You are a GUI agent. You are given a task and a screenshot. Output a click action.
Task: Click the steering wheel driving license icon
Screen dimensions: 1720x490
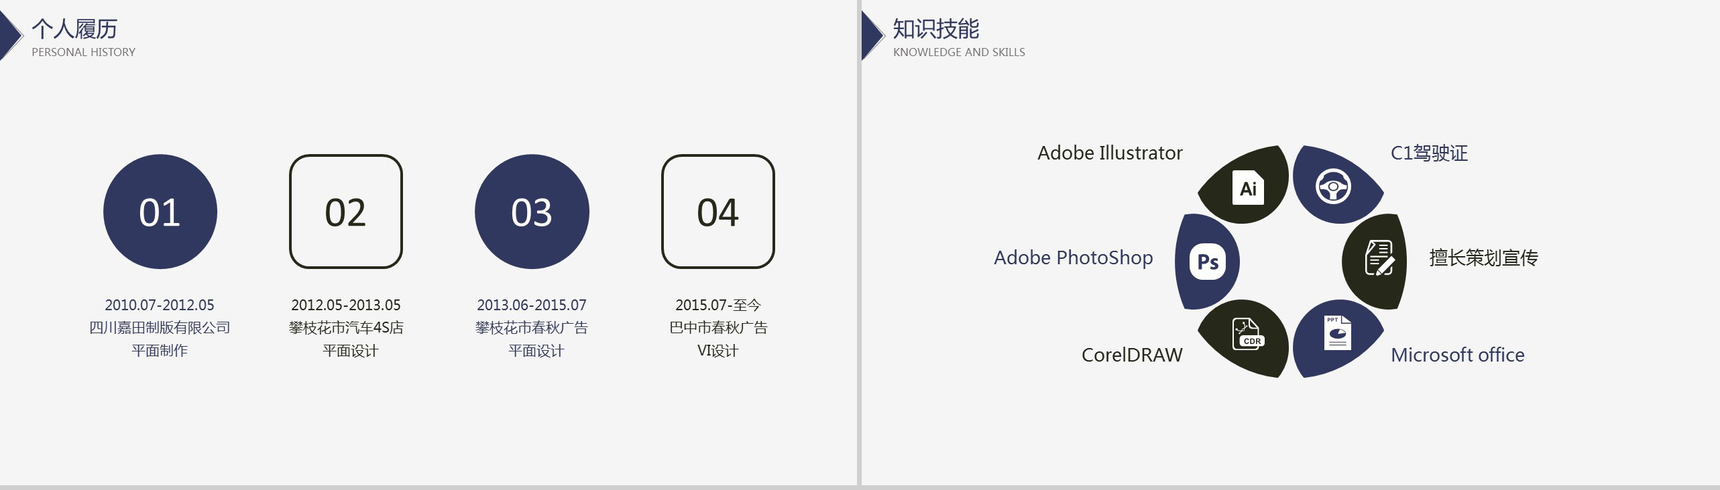(x=1333, y=186)
